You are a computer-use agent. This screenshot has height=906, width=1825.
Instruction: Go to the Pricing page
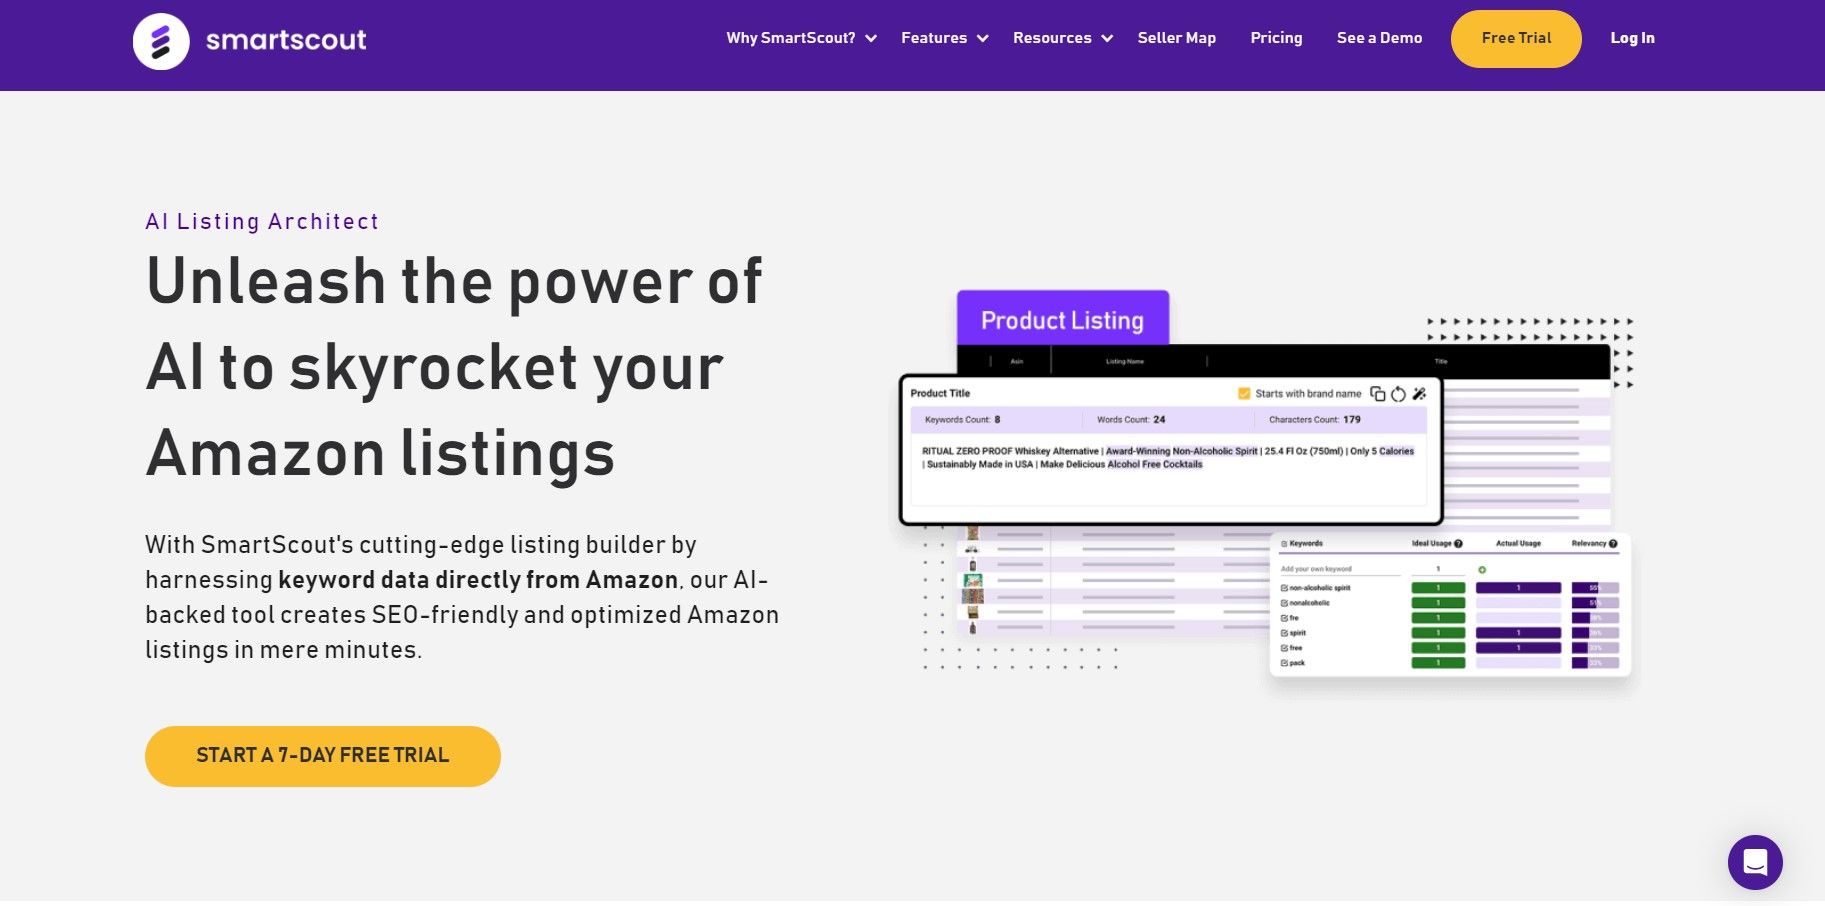click(x=1276, y=38)
